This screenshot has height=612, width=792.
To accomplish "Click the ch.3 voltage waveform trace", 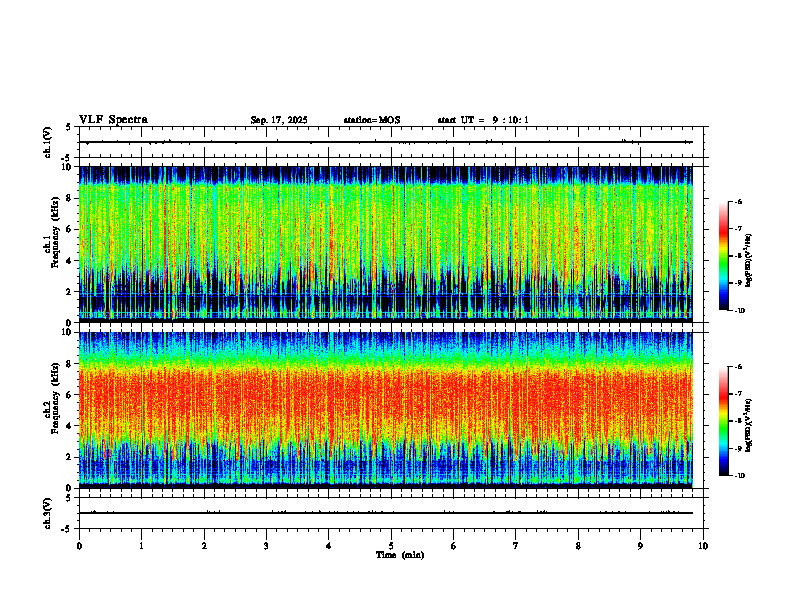I will coord(386,513).
